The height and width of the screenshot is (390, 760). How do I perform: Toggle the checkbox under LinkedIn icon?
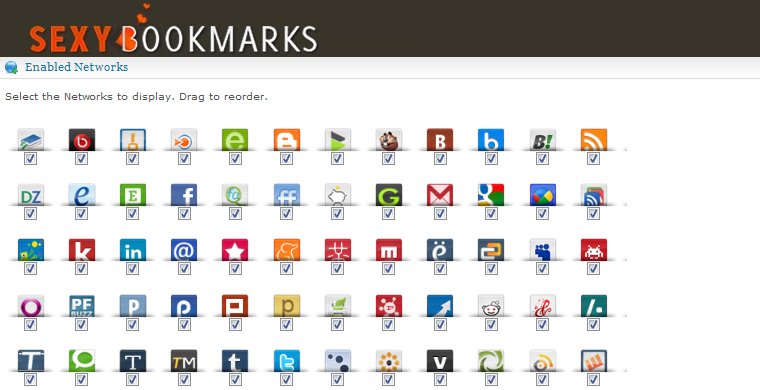(x=133, y=269)
